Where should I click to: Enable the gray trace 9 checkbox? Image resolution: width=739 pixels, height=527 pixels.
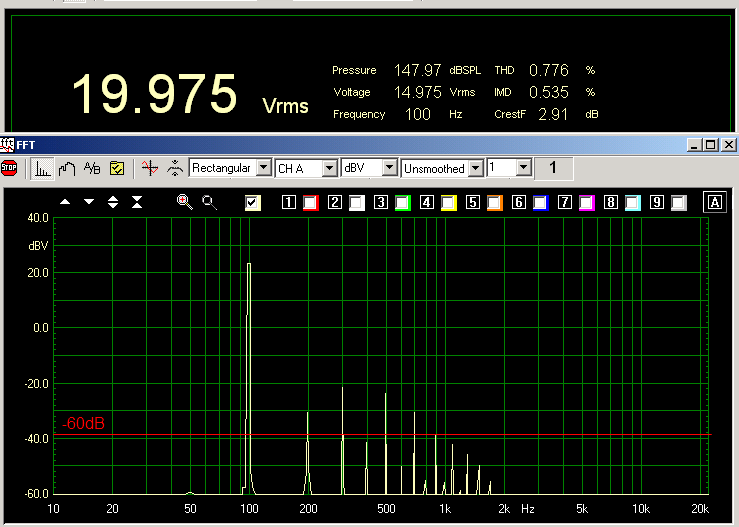(x=679, y=203)
